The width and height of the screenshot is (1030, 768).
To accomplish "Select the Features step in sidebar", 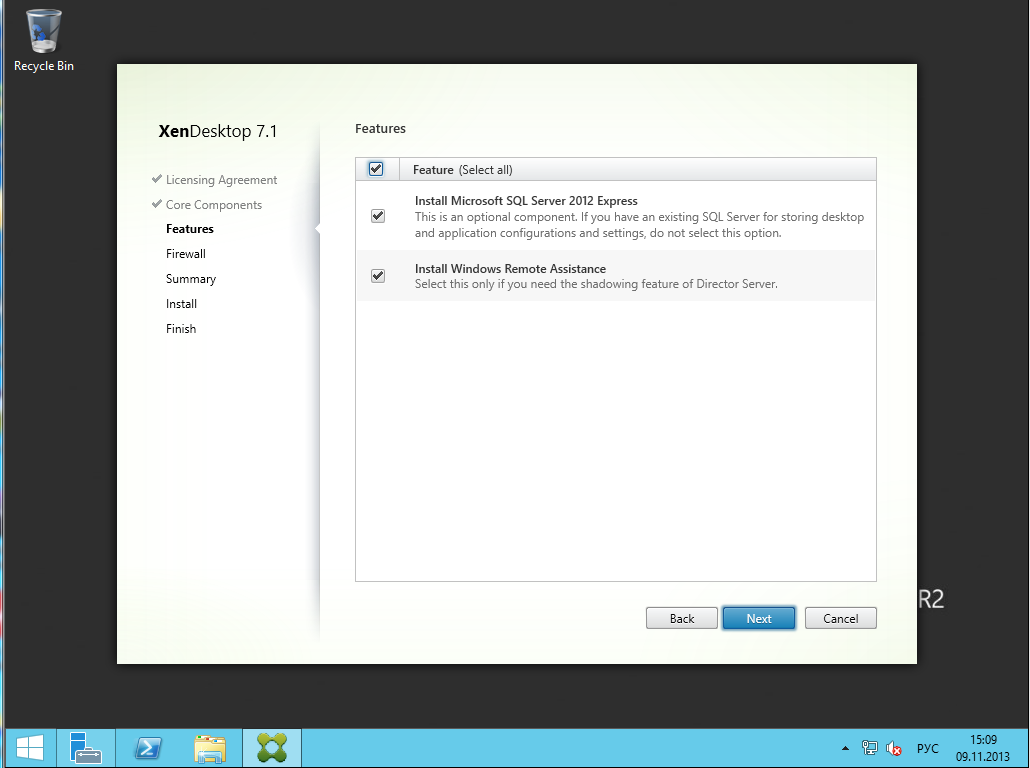I will pyautogui.click(x=190, y=229).
